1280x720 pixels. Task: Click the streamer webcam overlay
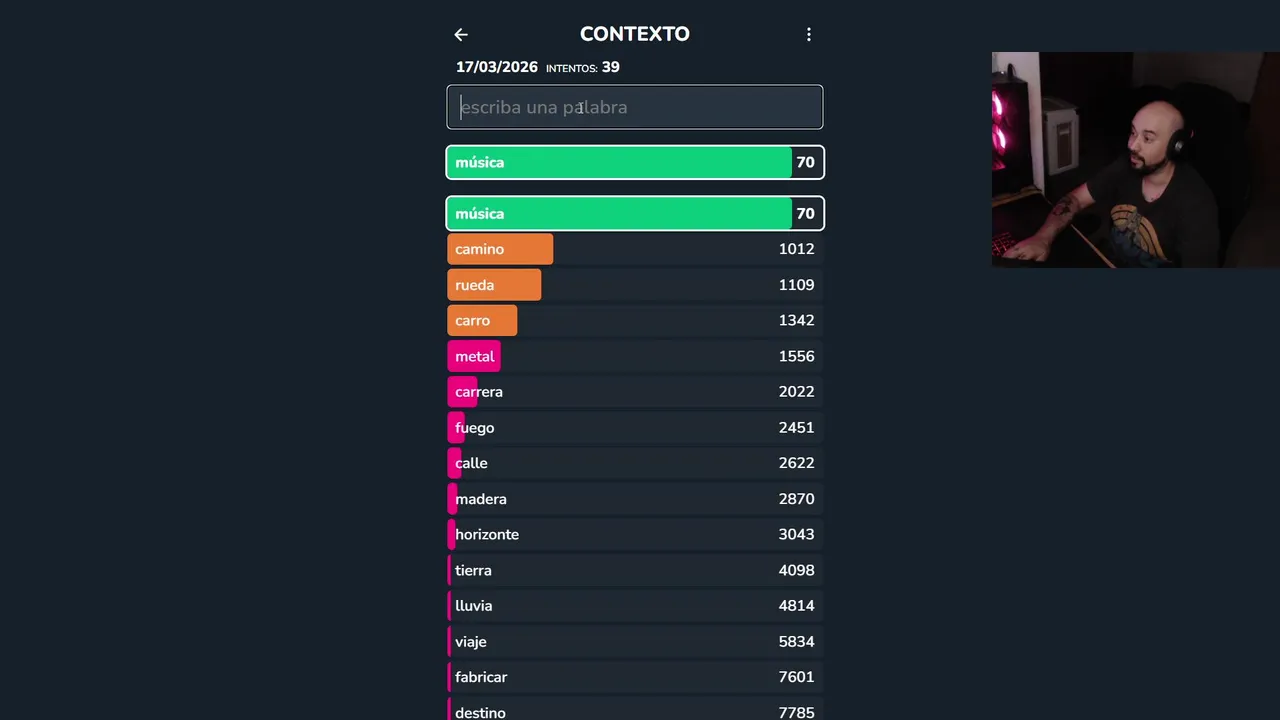tap(1135, 160)
